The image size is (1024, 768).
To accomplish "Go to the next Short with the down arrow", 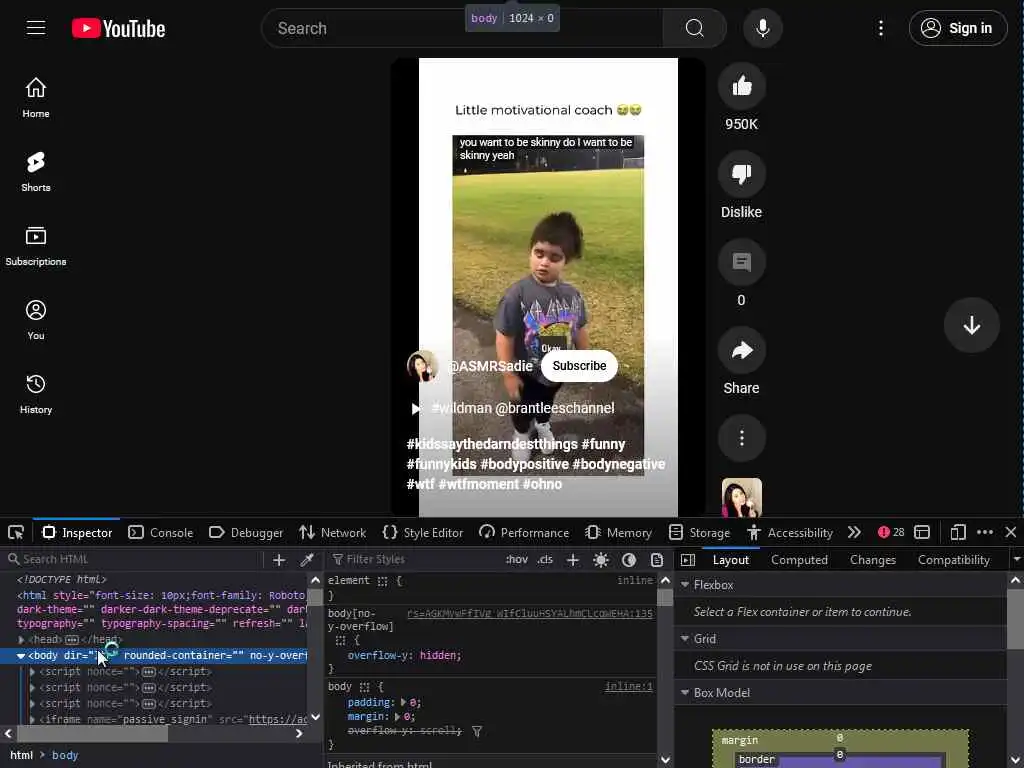I will (971, 325).
